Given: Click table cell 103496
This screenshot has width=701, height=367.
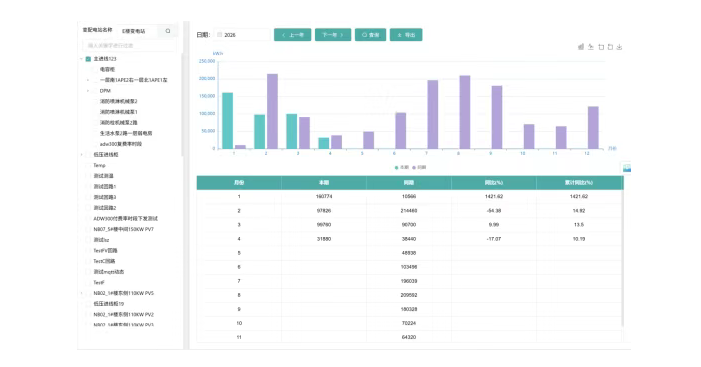Looking at the screenshot, I should (x=409, y=267).
